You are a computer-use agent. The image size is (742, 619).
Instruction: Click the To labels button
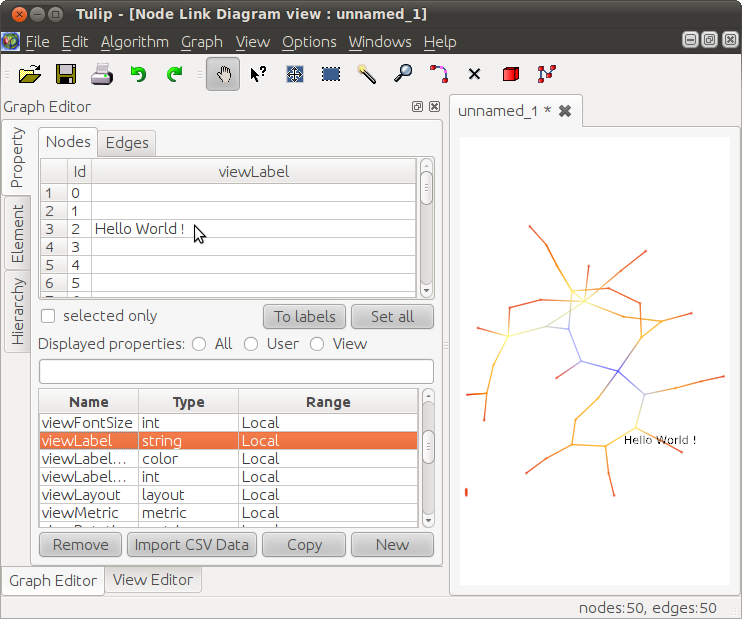click(x=304, y=317)
